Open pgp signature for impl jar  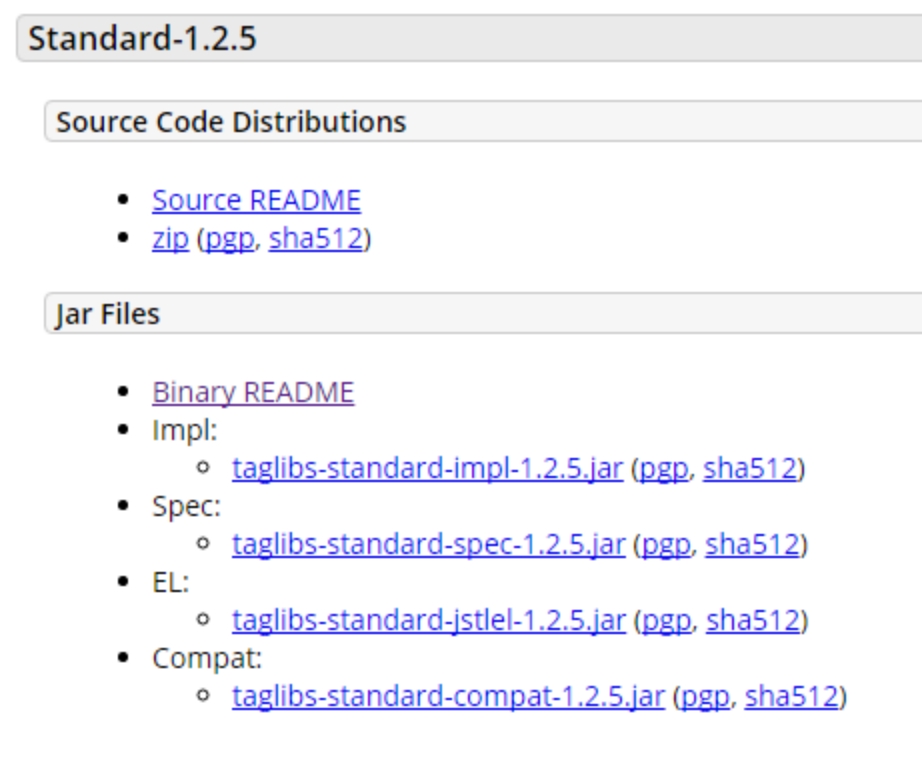(663, 469)
